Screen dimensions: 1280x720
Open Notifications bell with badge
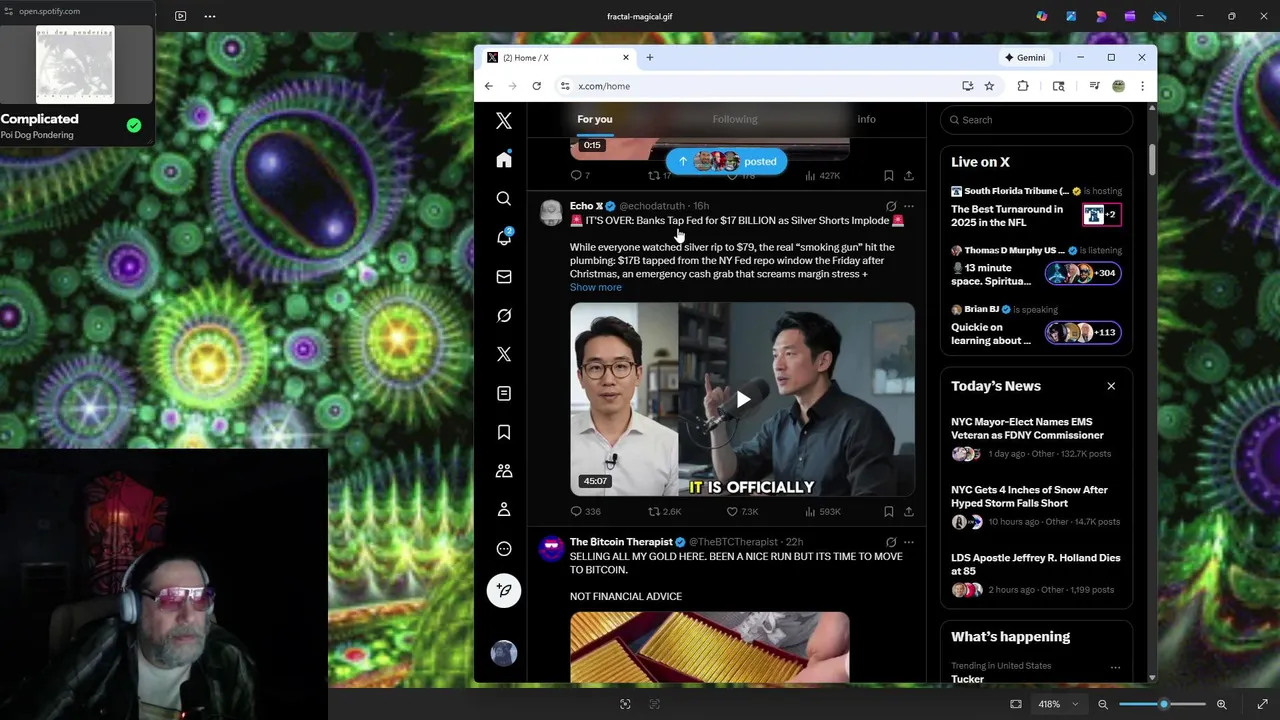tap(504, 237)
